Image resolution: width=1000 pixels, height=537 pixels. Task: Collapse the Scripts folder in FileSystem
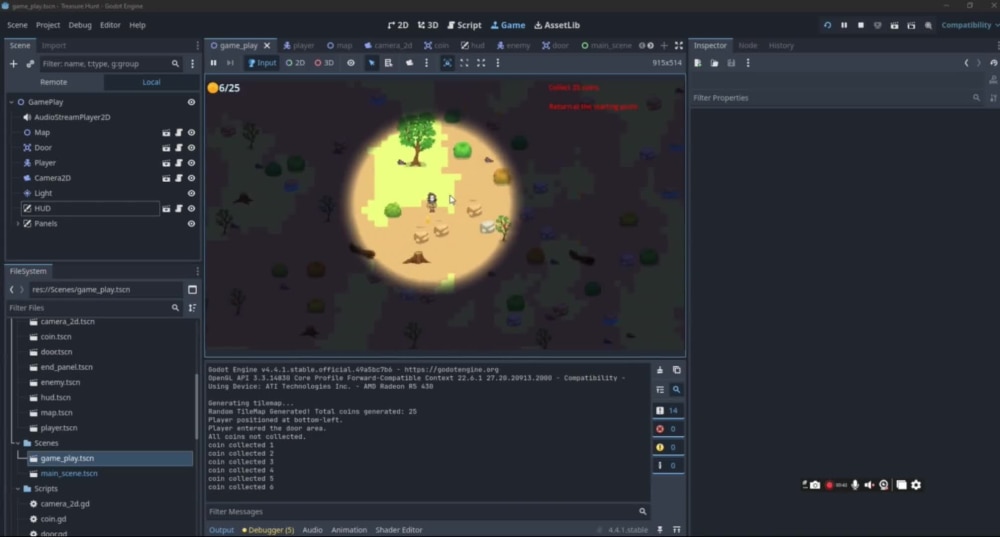tap(17, 489)
